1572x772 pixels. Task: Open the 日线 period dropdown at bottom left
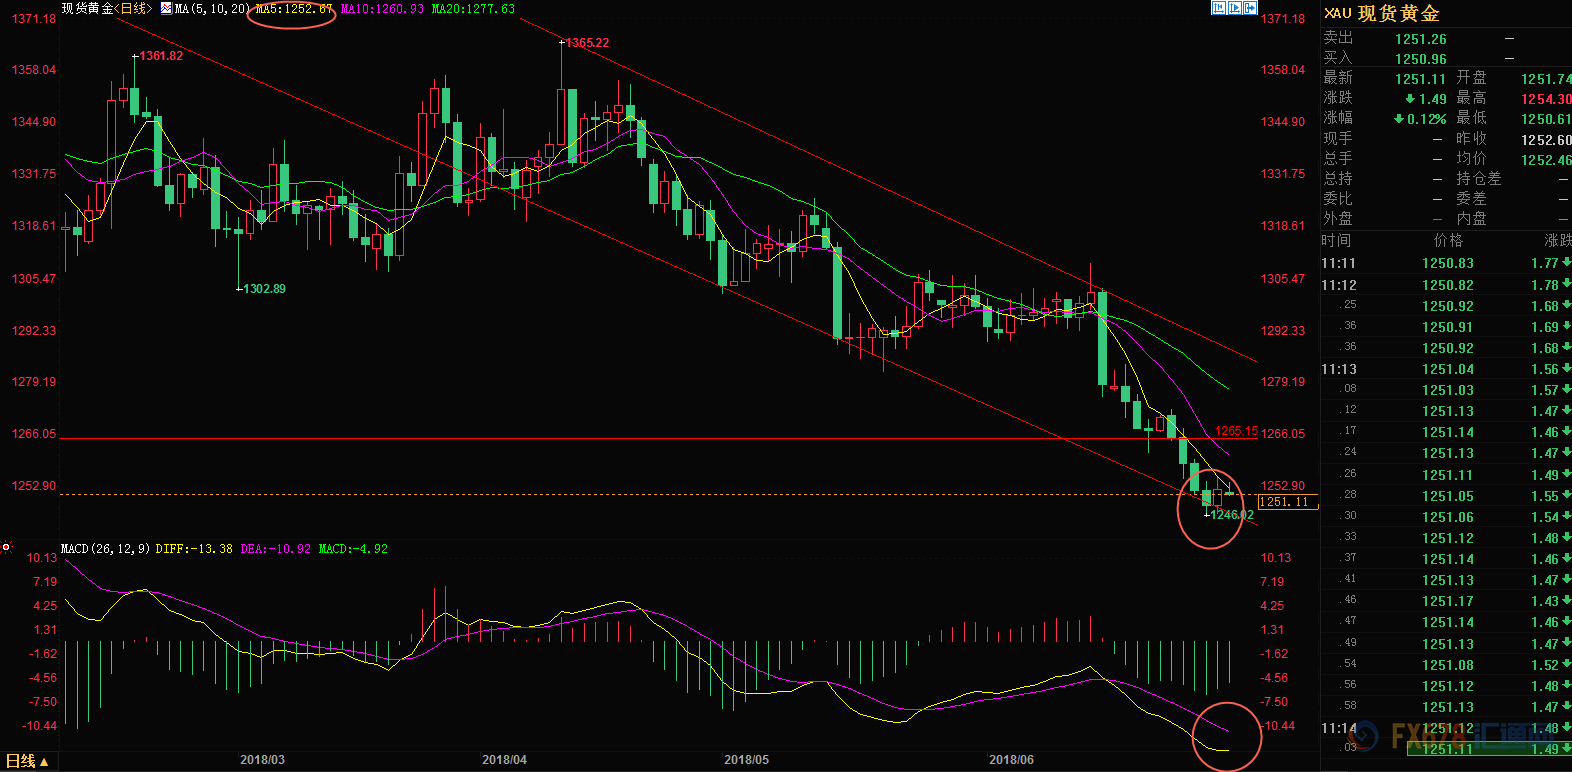tap(27, 761)
